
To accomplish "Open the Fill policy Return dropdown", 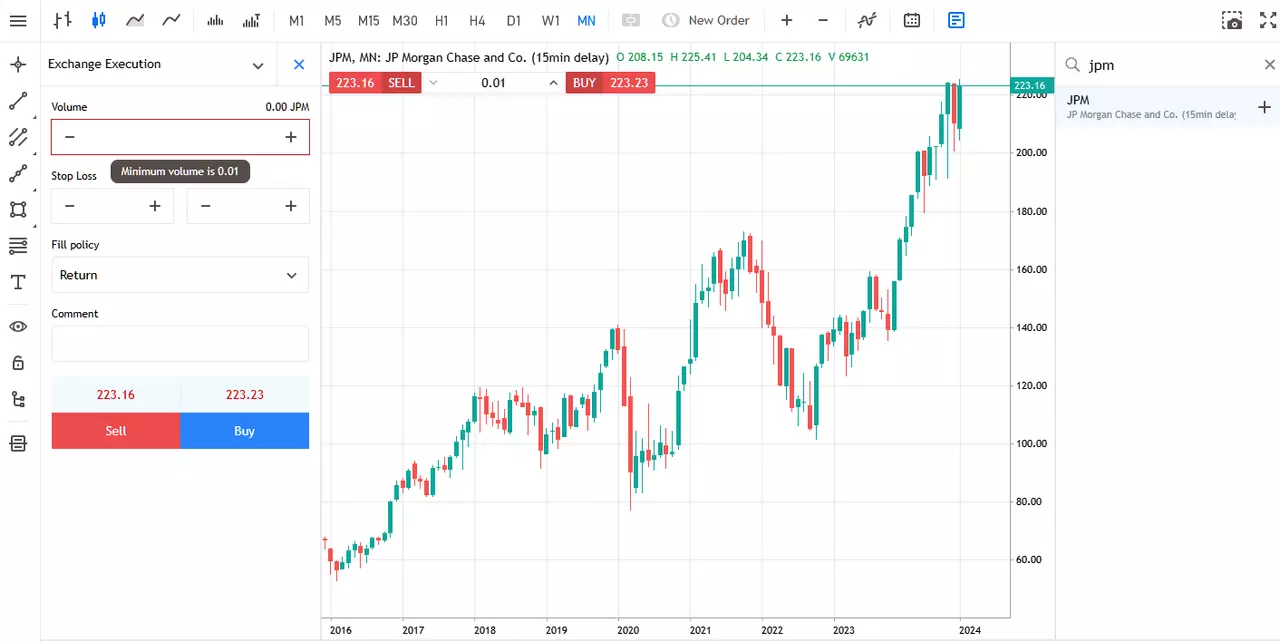I will pyautogui.click(x=180, y=275).
